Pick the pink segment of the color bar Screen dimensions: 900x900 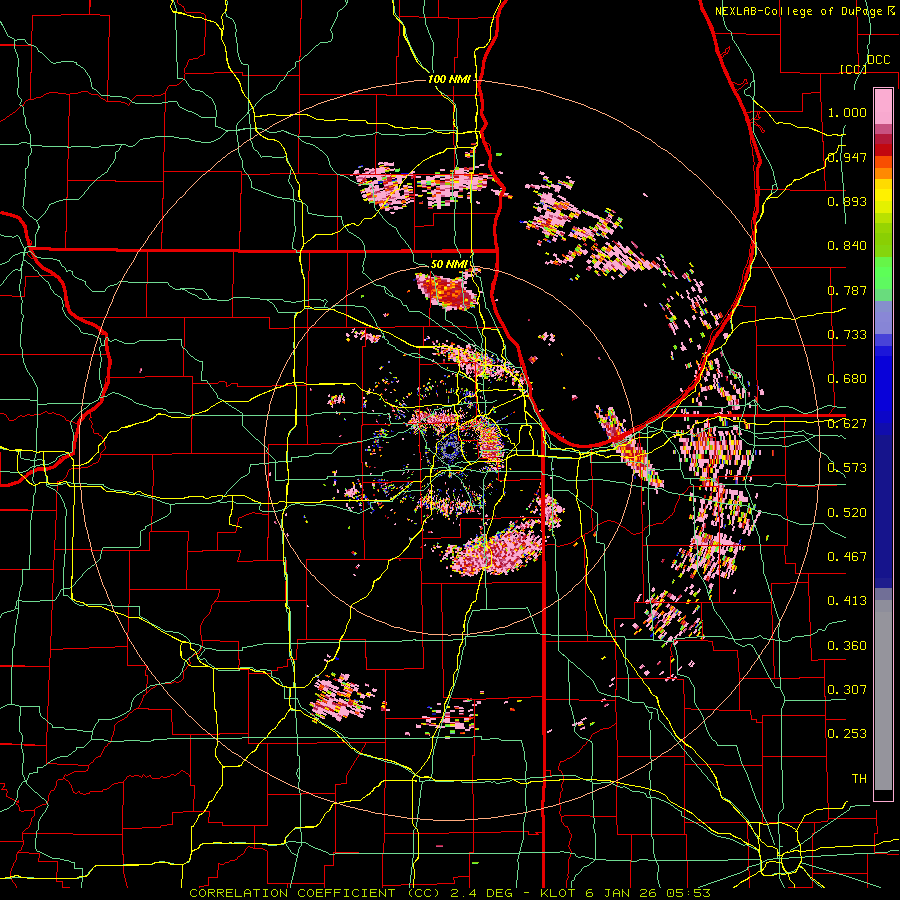(883, 106)
